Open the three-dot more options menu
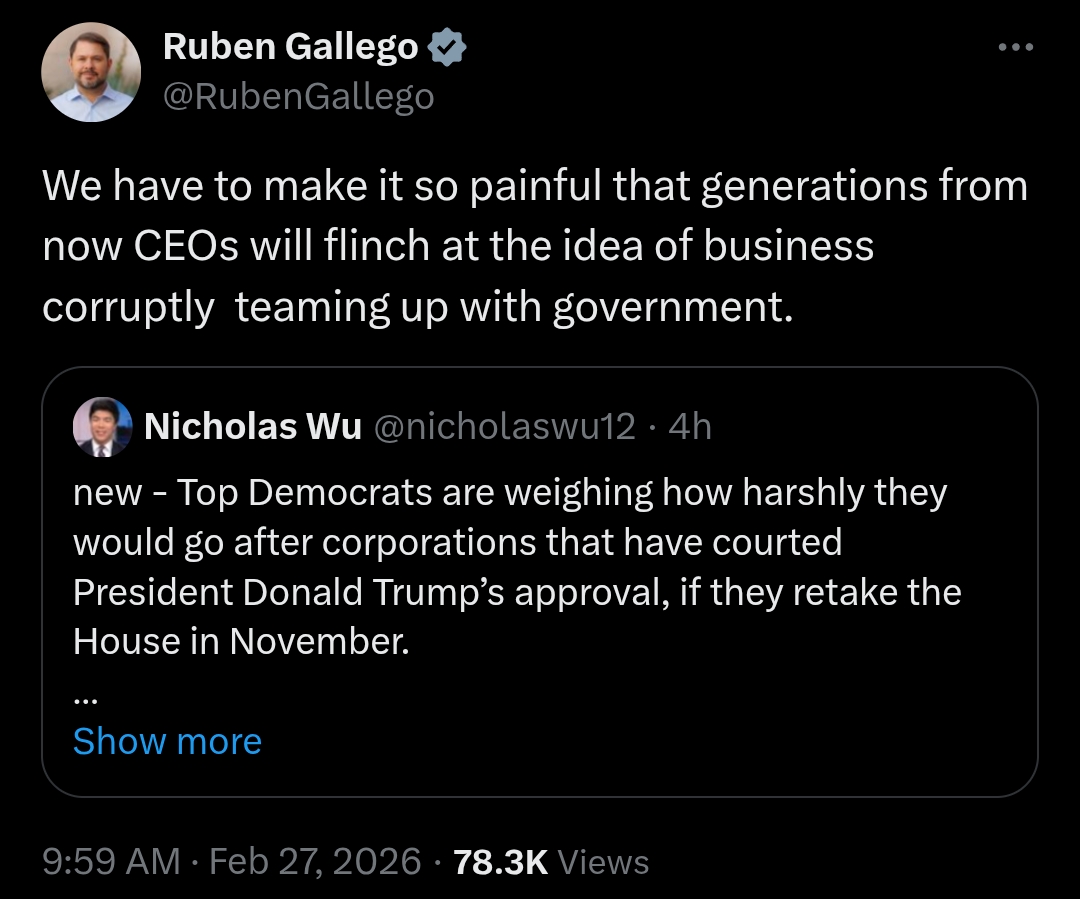 pos(1015,48)
